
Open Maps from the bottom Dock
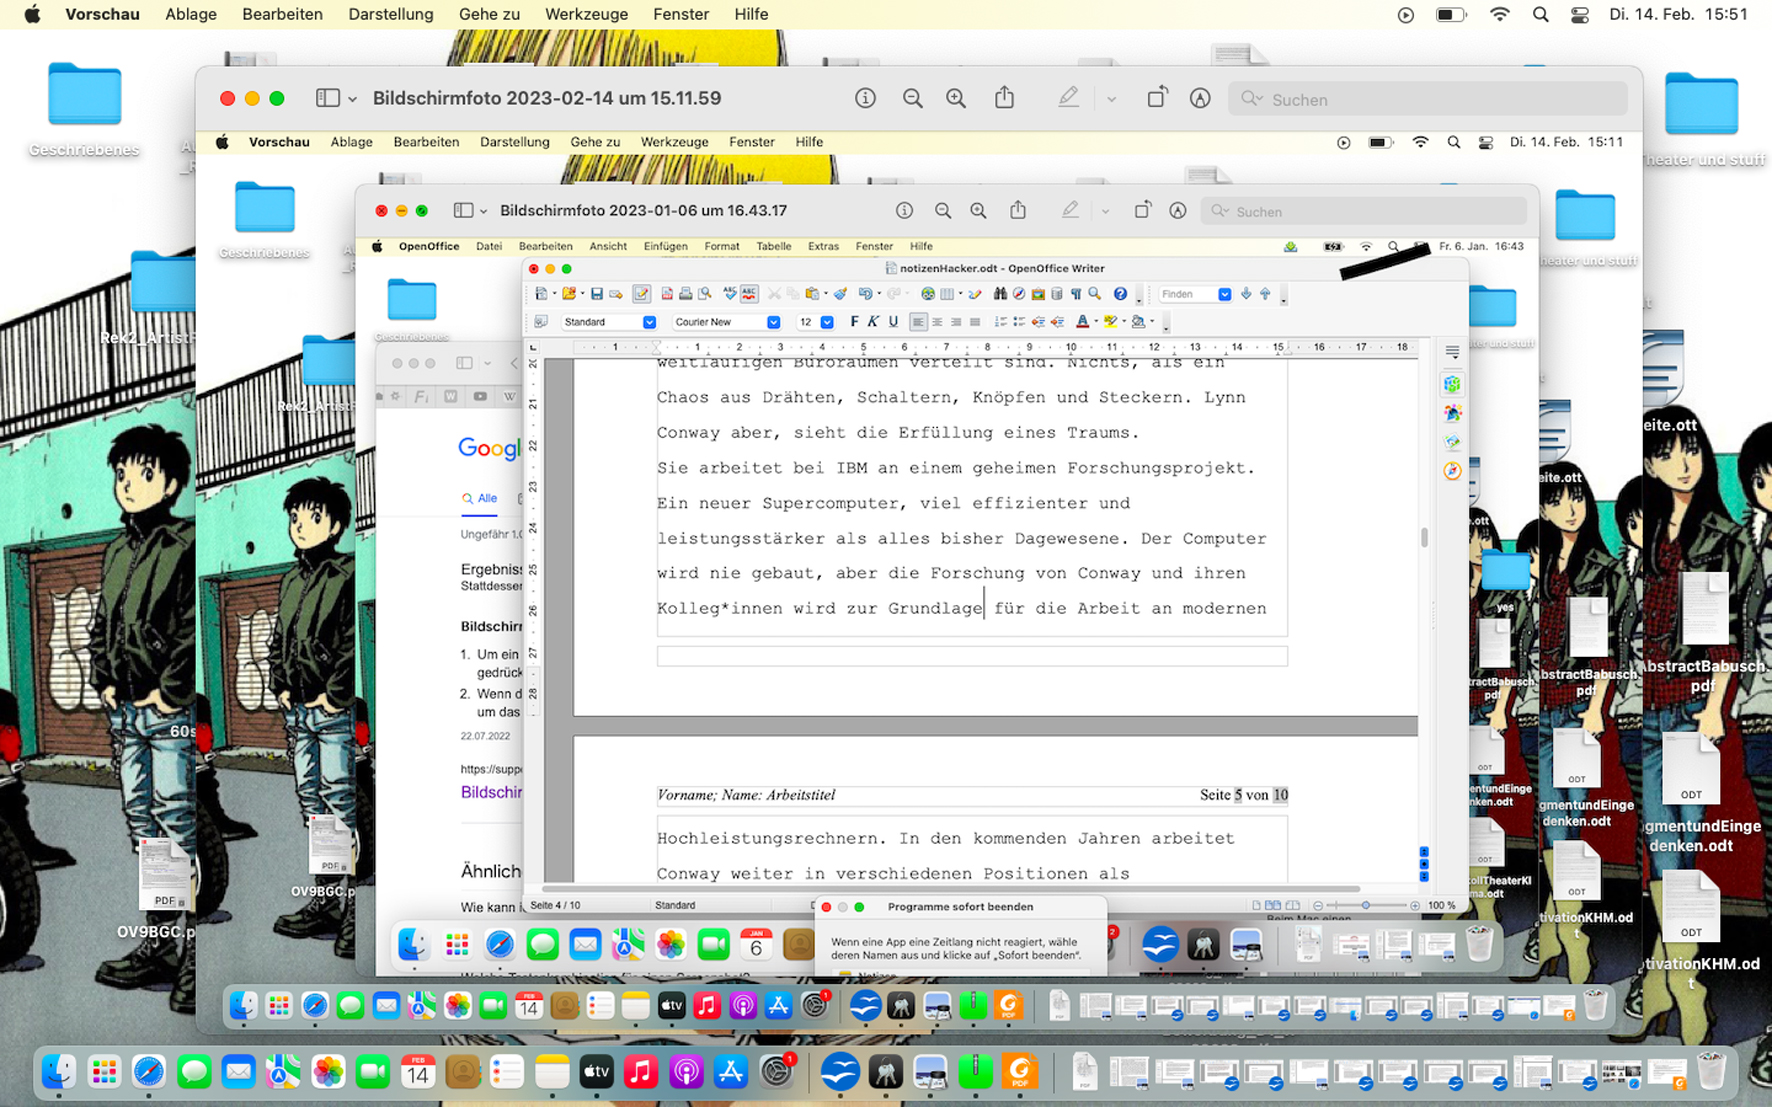tap(283, 1072)
